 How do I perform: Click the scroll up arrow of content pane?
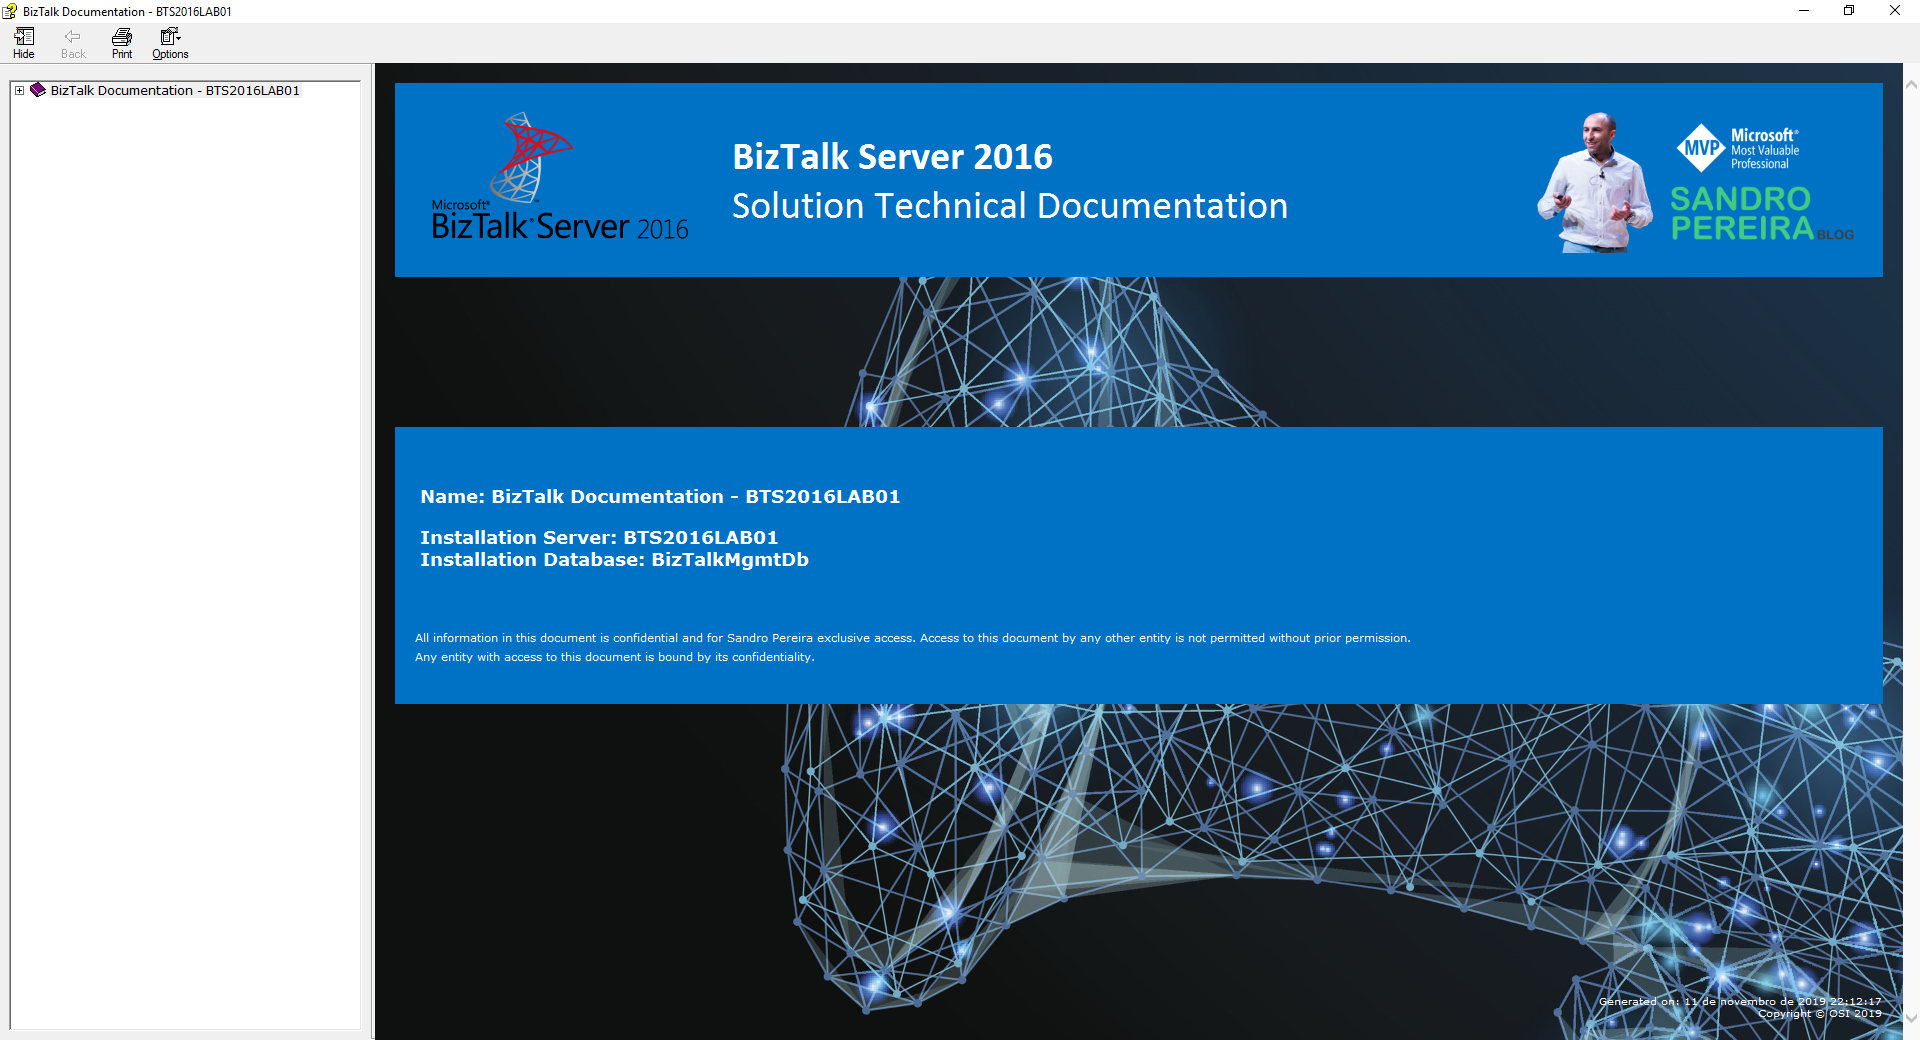coord(1911,85)
